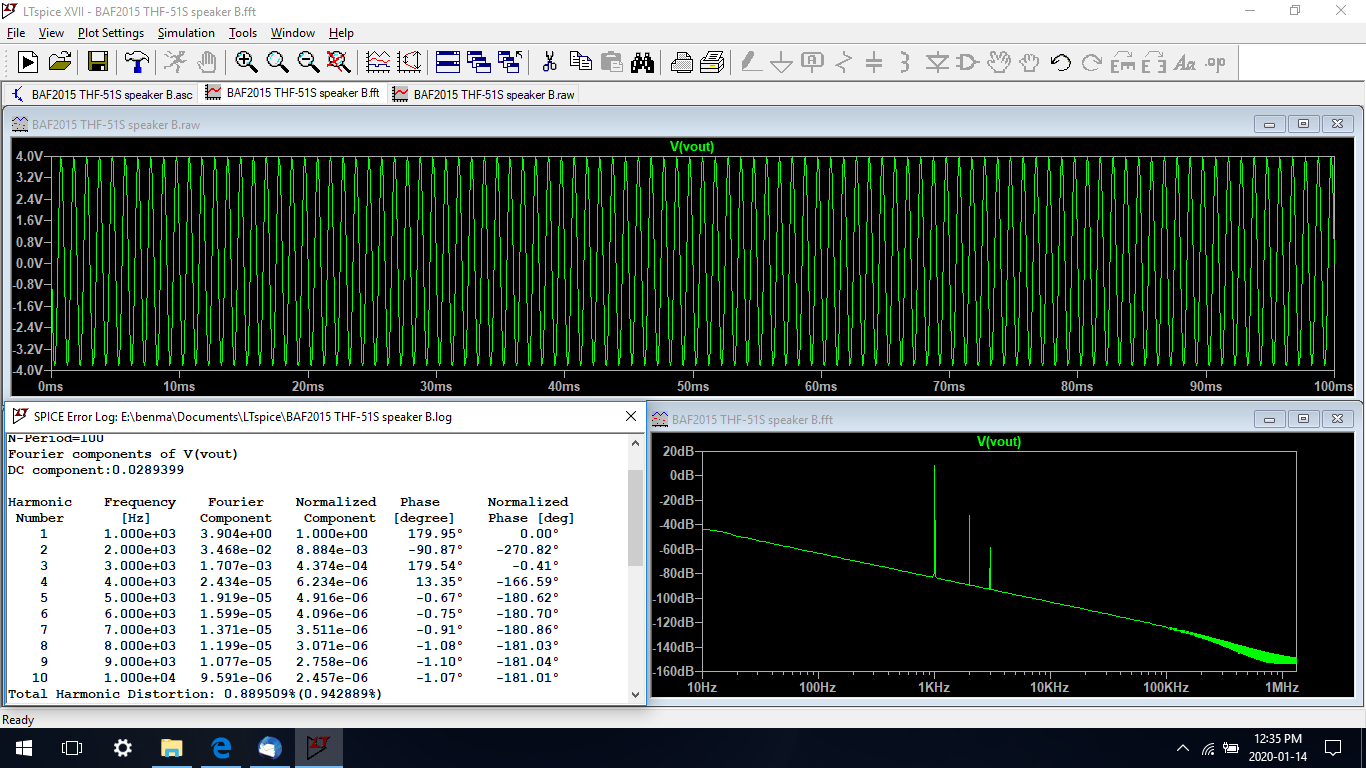The height and width of the screenshot is (768, 1366).
Task: Minimize the speaker B.fft plot window
Action: tap(1270, 419)
